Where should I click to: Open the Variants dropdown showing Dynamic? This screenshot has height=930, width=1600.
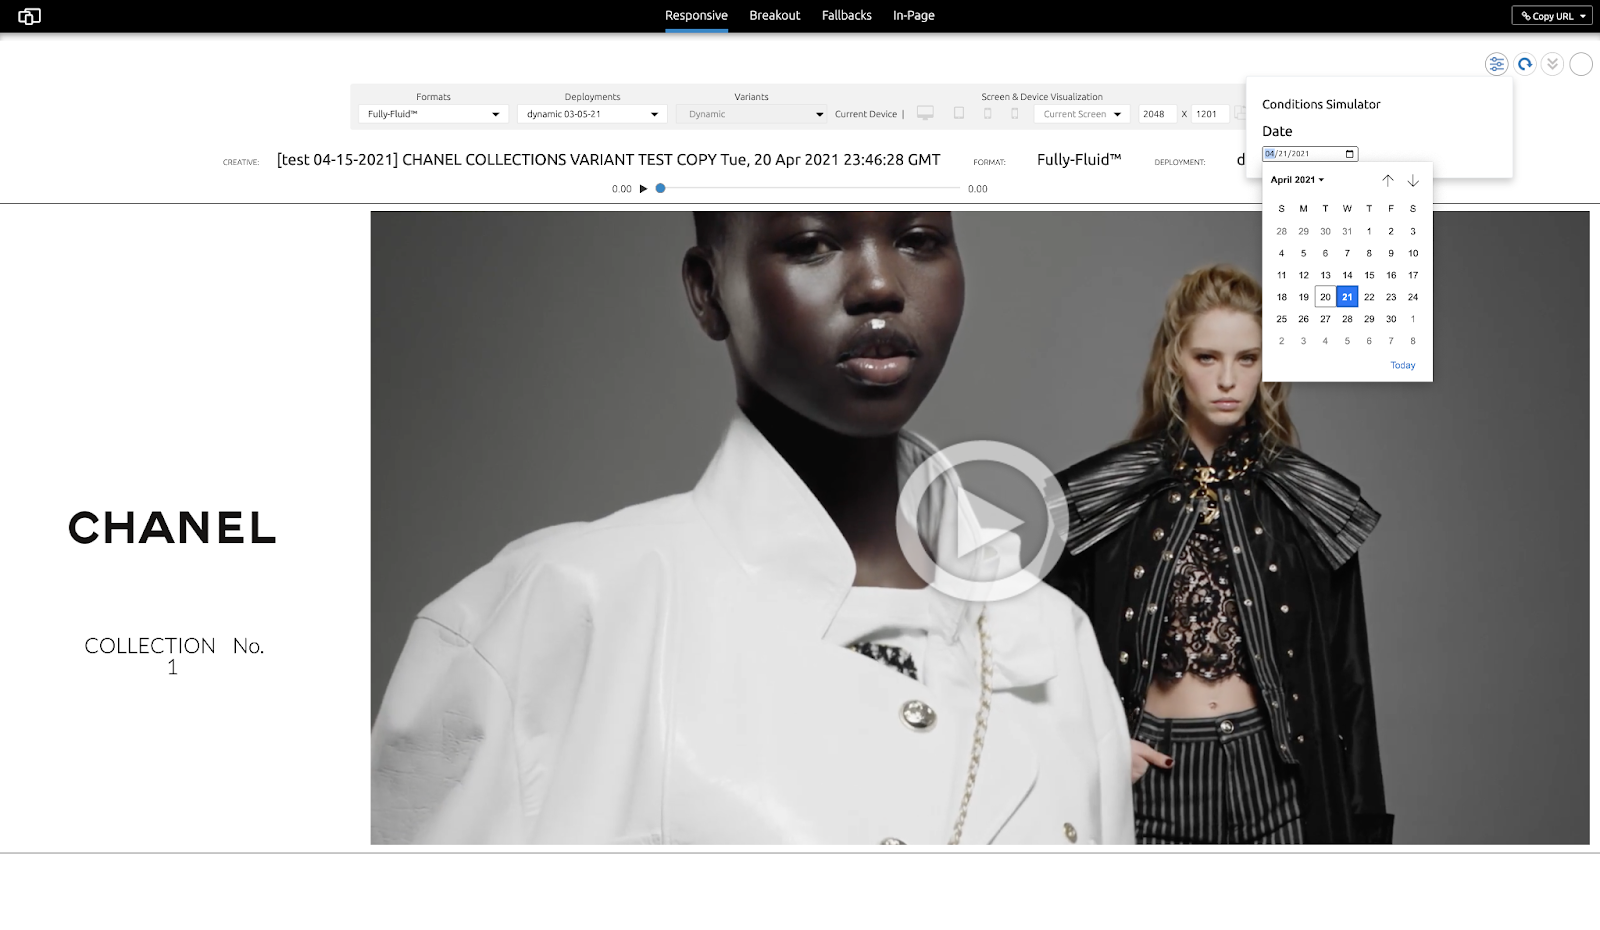(752, 114)
